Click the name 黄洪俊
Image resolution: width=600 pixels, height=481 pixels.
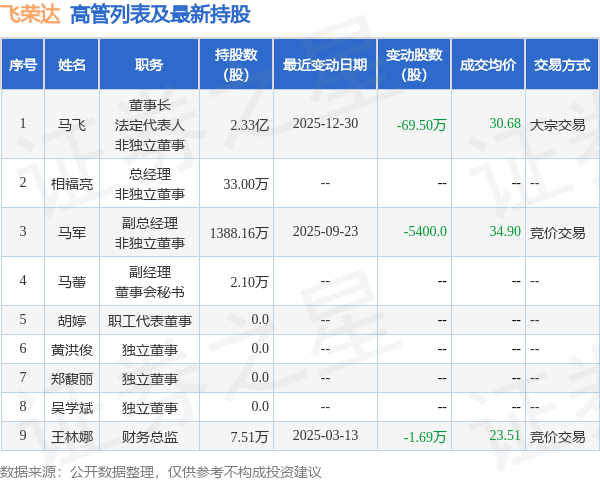pyautogui.click(x=72, y=349)
